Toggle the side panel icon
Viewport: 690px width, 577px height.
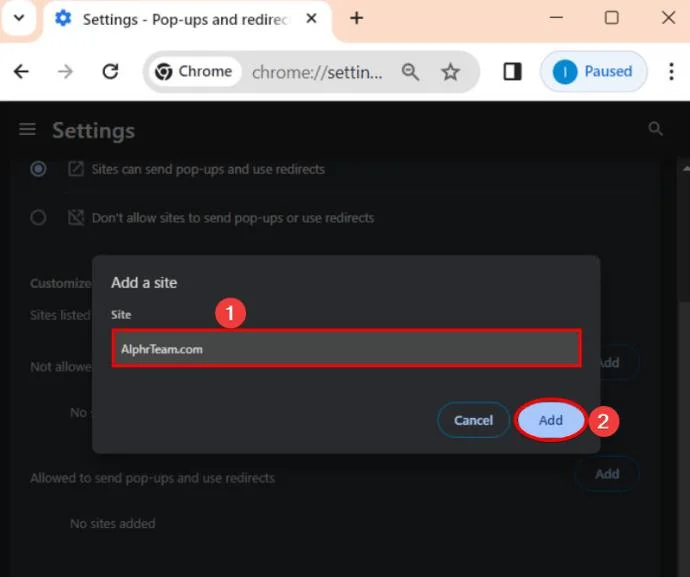click(512, 71)
